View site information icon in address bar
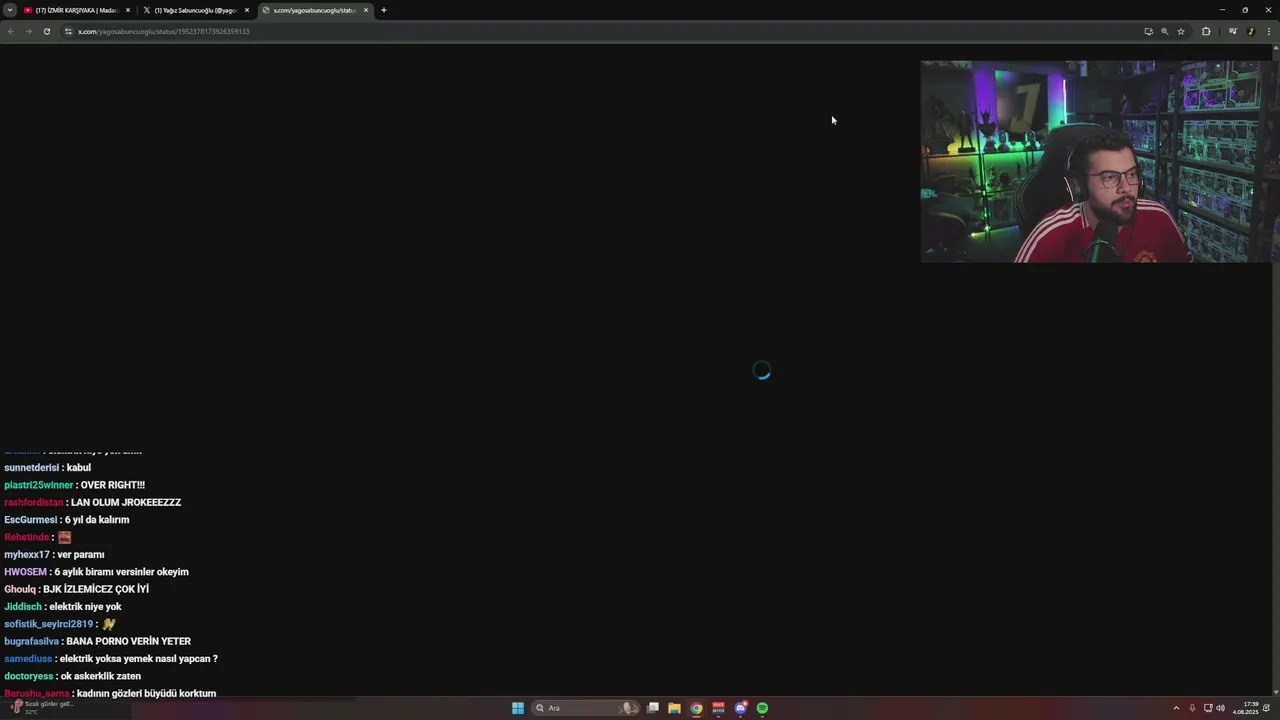 click(x=69, y=31)
